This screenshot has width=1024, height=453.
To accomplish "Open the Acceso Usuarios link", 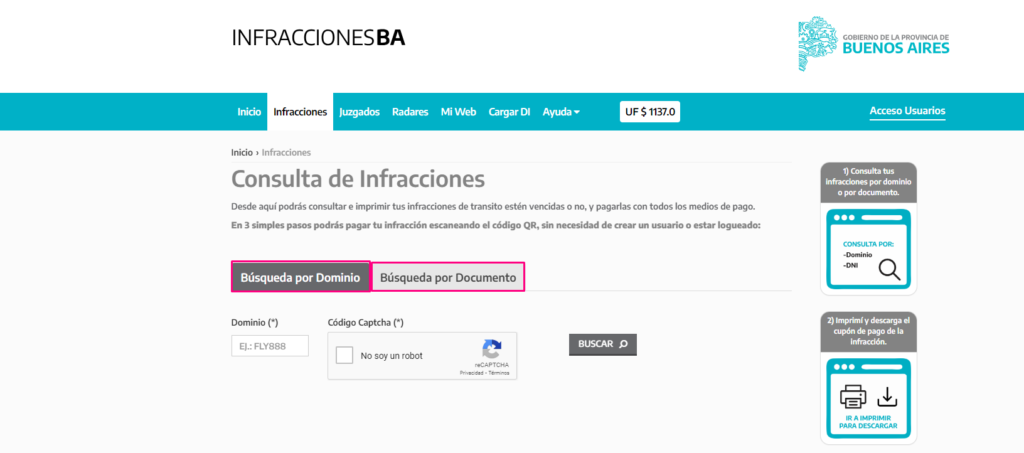I will click(x=907, y=111).
